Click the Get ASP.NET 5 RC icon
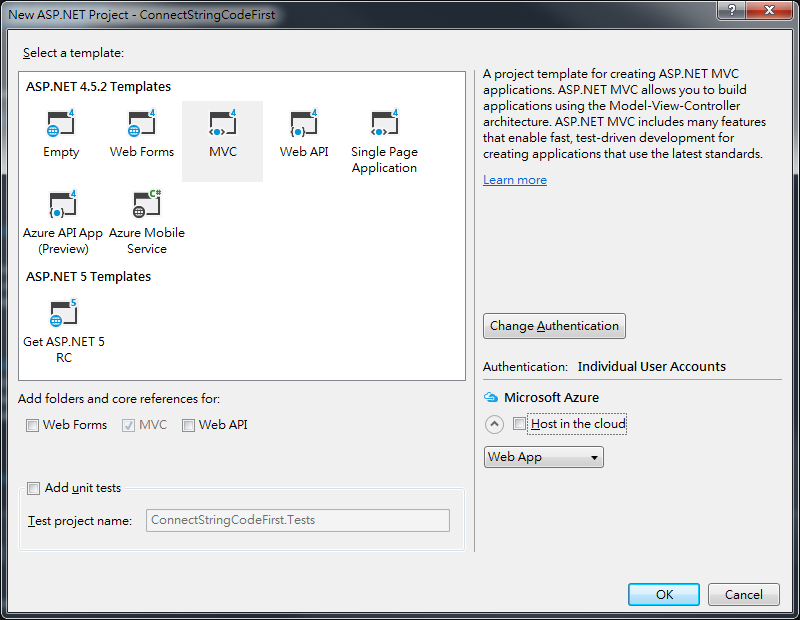The width and height of the screenshot is (800, 620). pos(63,313)
